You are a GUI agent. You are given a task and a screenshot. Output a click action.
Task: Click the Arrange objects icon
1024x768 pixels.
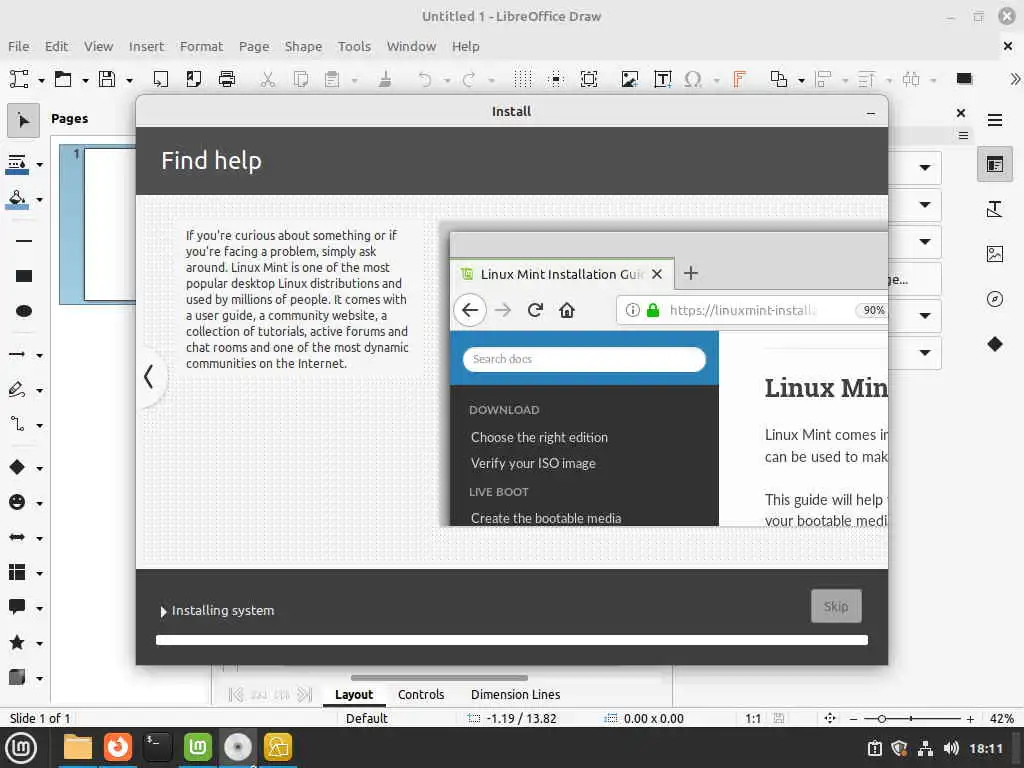point(778,79)
